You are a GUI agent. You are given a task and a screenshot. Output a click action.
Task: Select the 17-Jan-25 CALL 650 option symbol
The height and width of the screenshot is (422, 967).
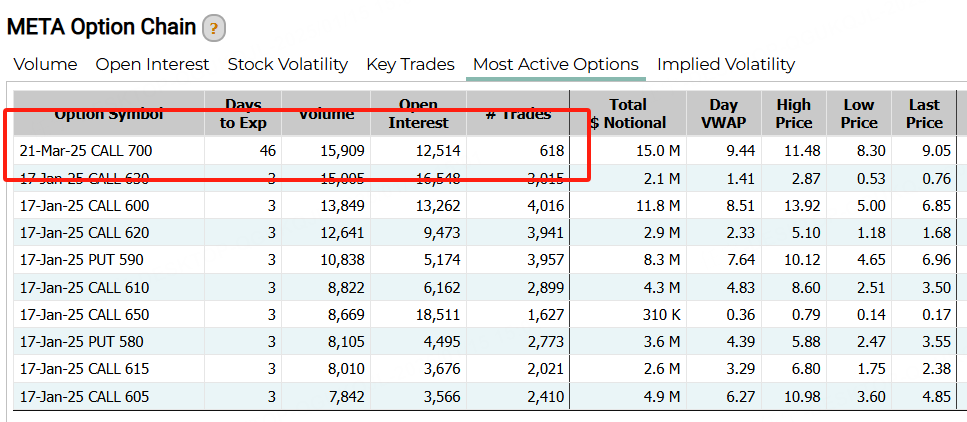[84, 315]
